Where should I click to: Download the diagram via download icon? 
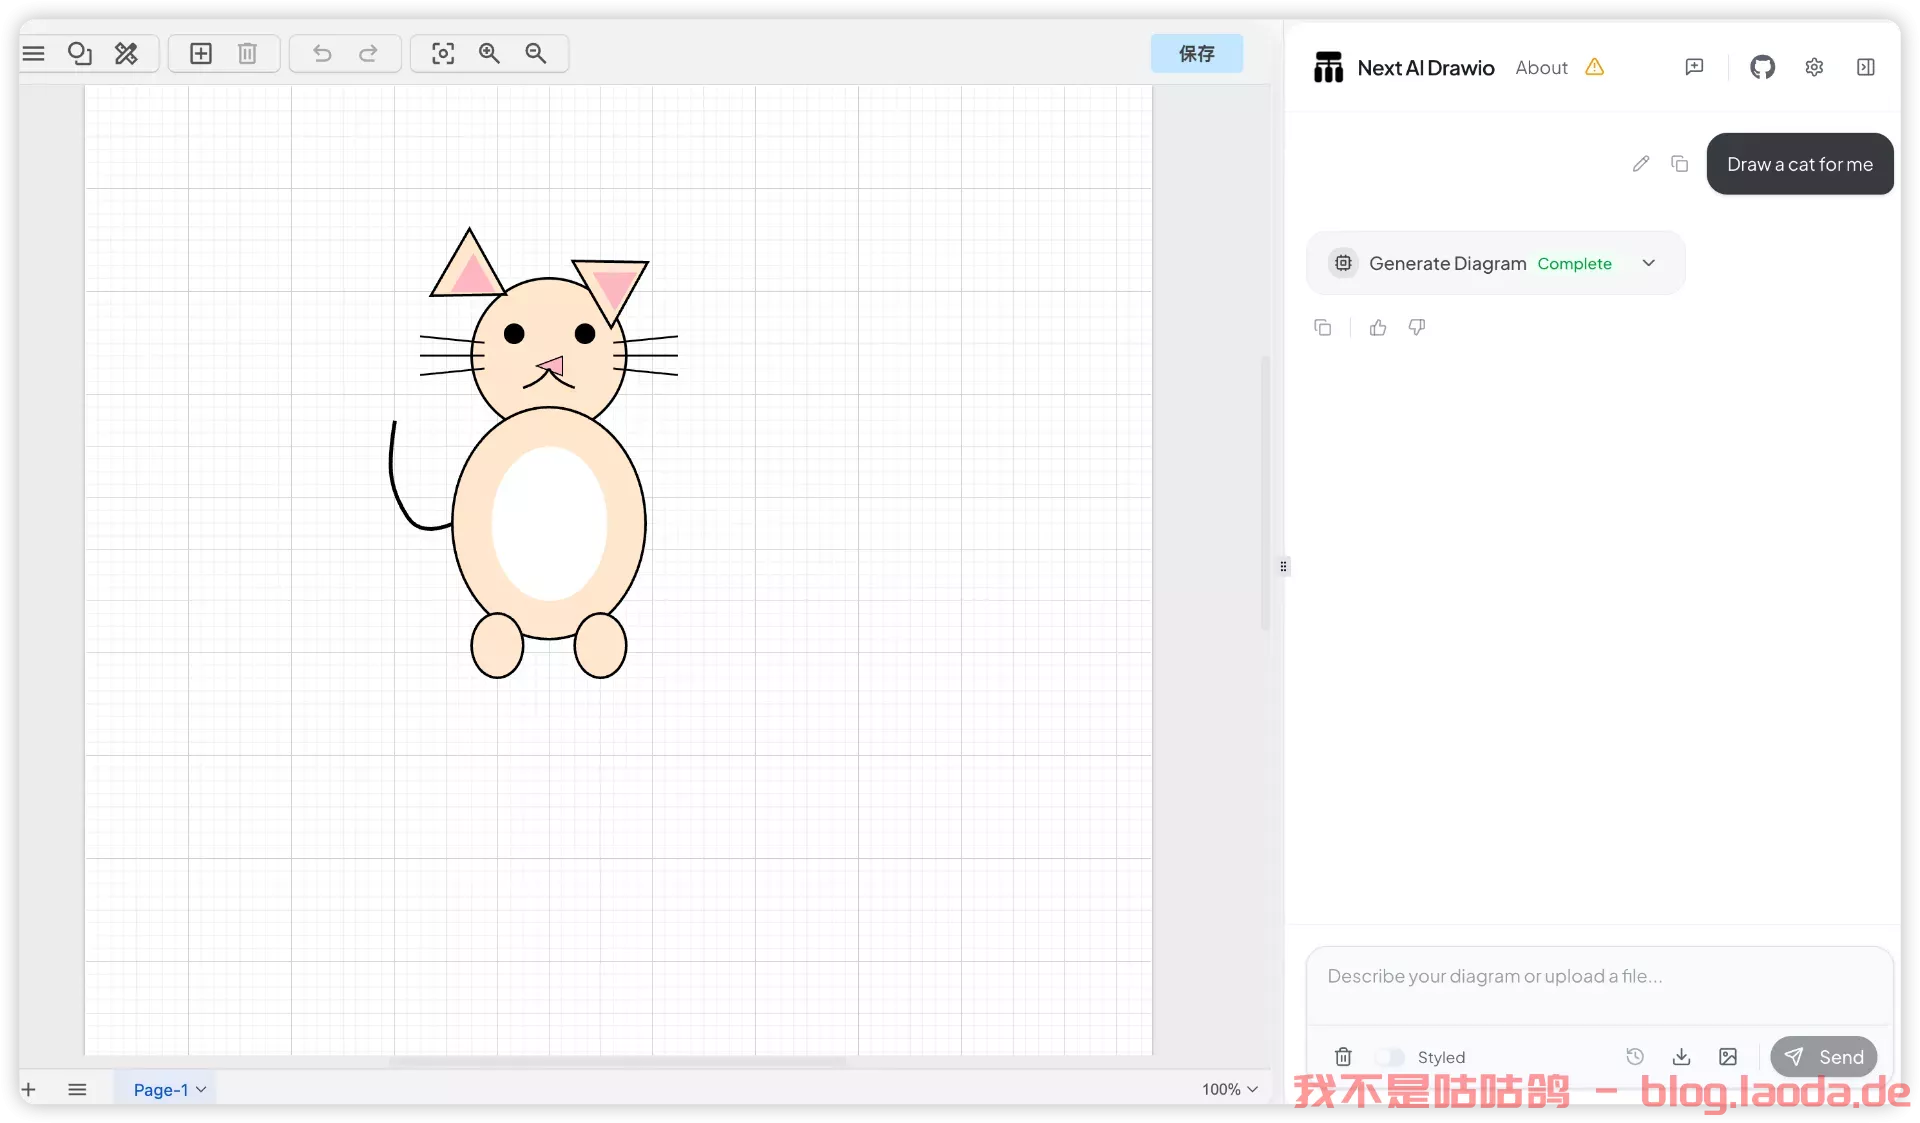click(1682, 1057)
